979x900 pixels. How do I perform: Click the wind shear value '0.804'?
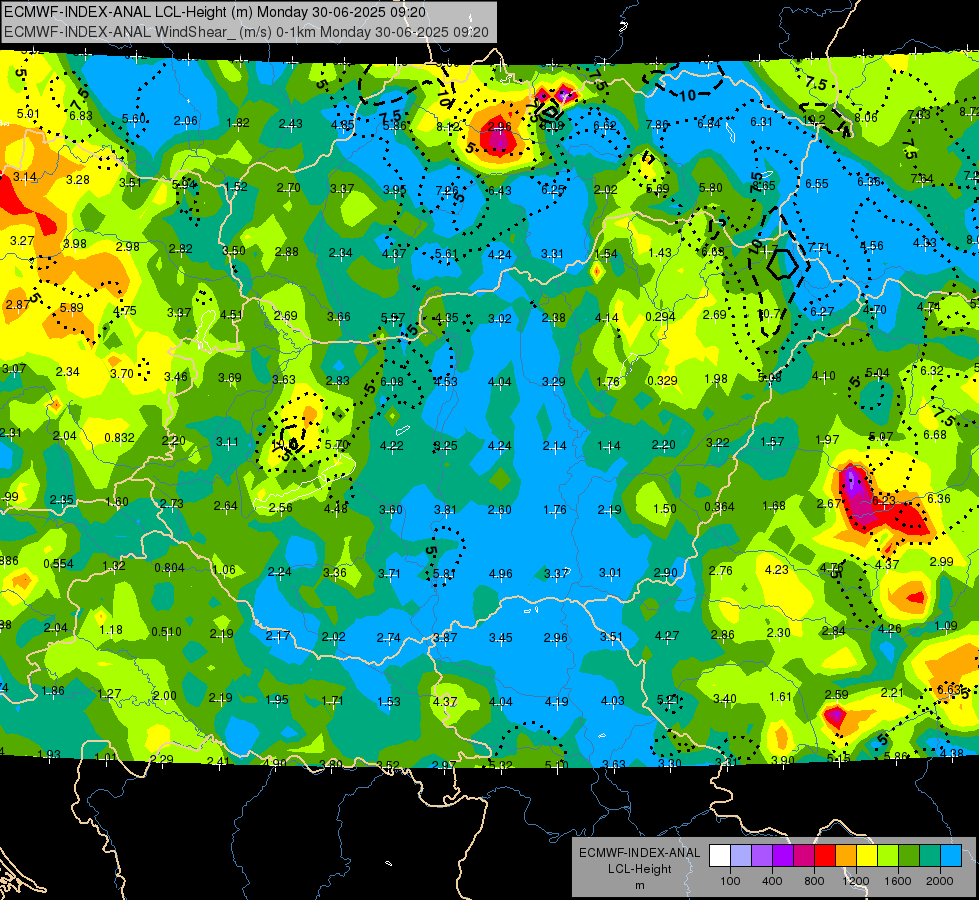tap(169, 567)
